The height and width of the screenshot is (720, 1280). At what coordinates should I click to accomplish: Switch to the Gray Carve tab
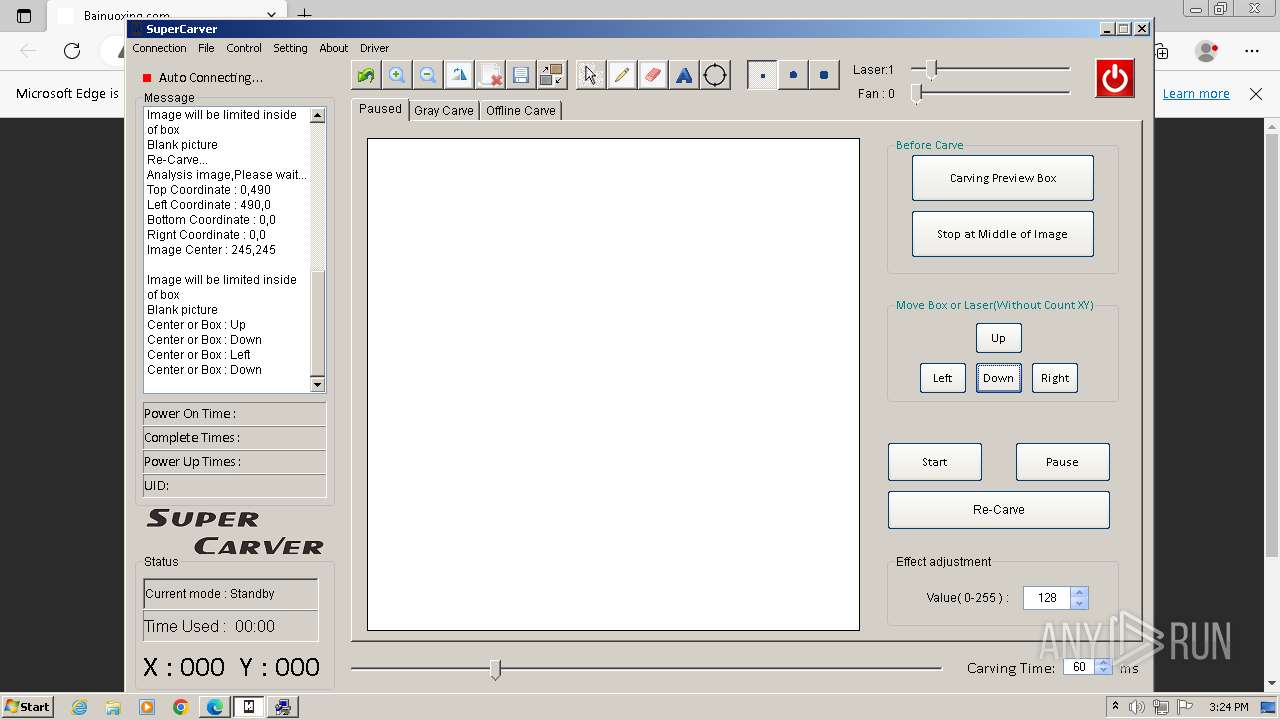coord(444,111)
